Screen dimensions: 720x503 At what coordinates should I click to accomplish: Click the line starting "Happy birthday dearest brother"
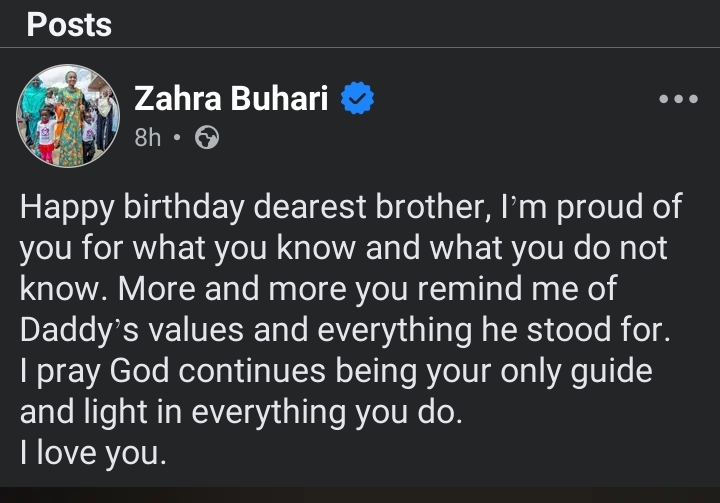click(x=350, y=208)
